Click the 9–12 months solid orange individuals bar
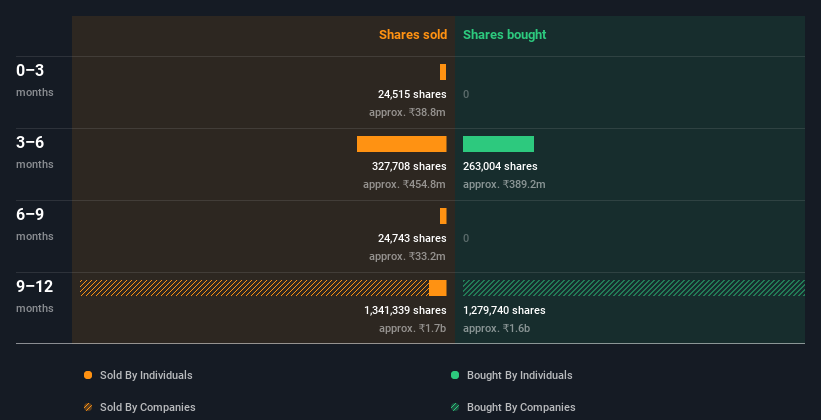 tap(438, 288)
